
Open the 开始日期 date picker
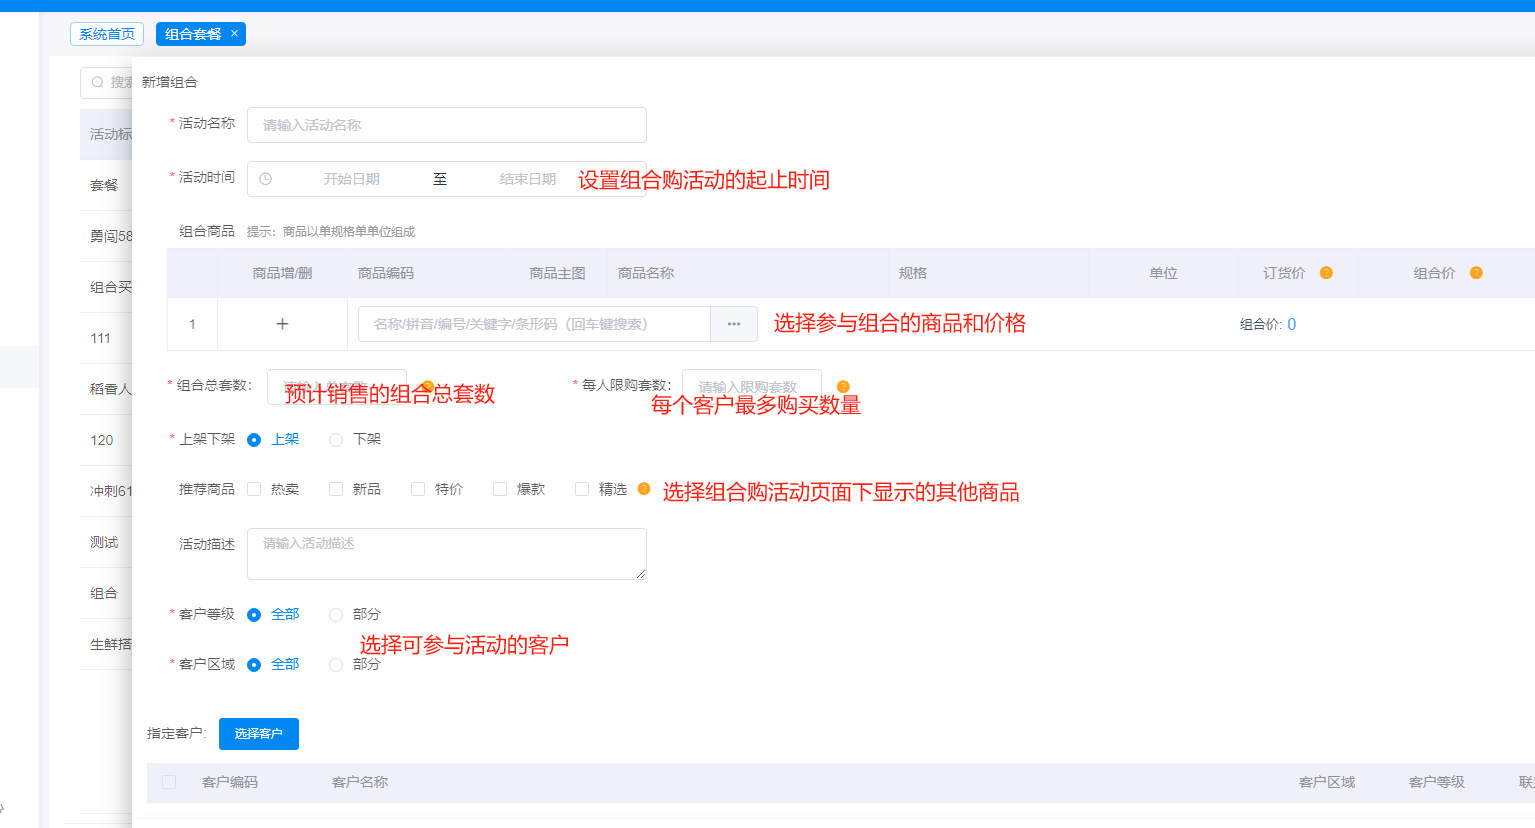tap(351, 179)
